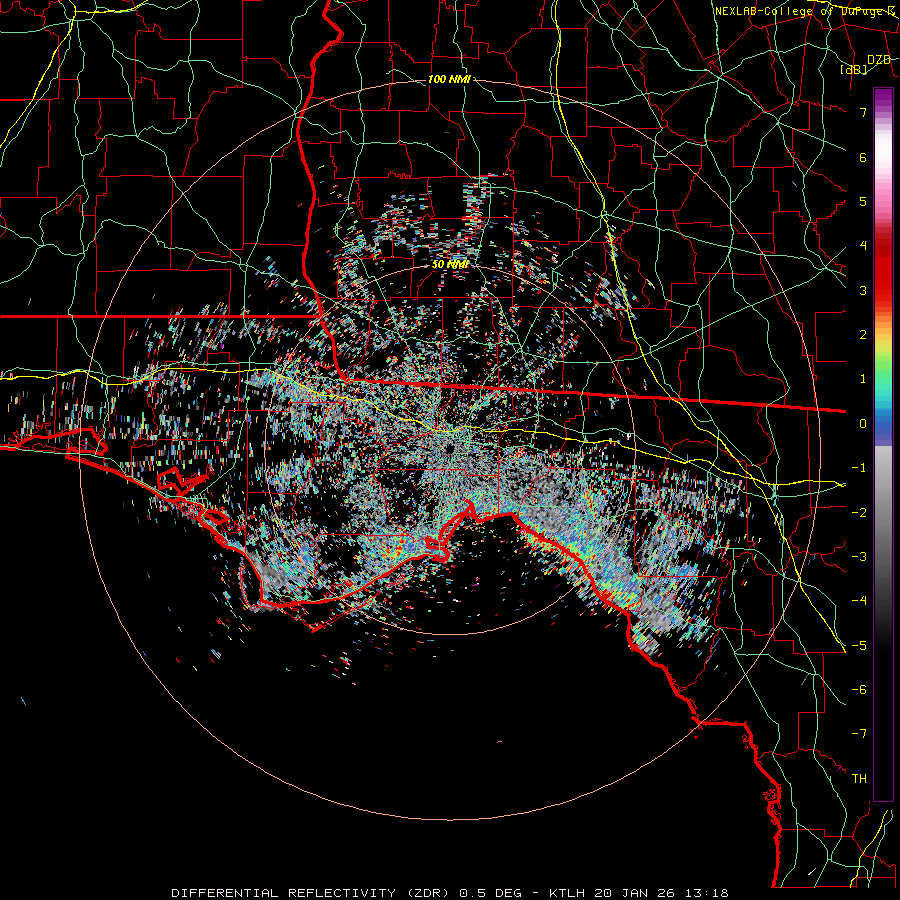Image resolution: width=900 pixels, height=900 pixels.
Task: Click the 6 value on the color scale
Action: pyautogui.click(x=863, y=157)
